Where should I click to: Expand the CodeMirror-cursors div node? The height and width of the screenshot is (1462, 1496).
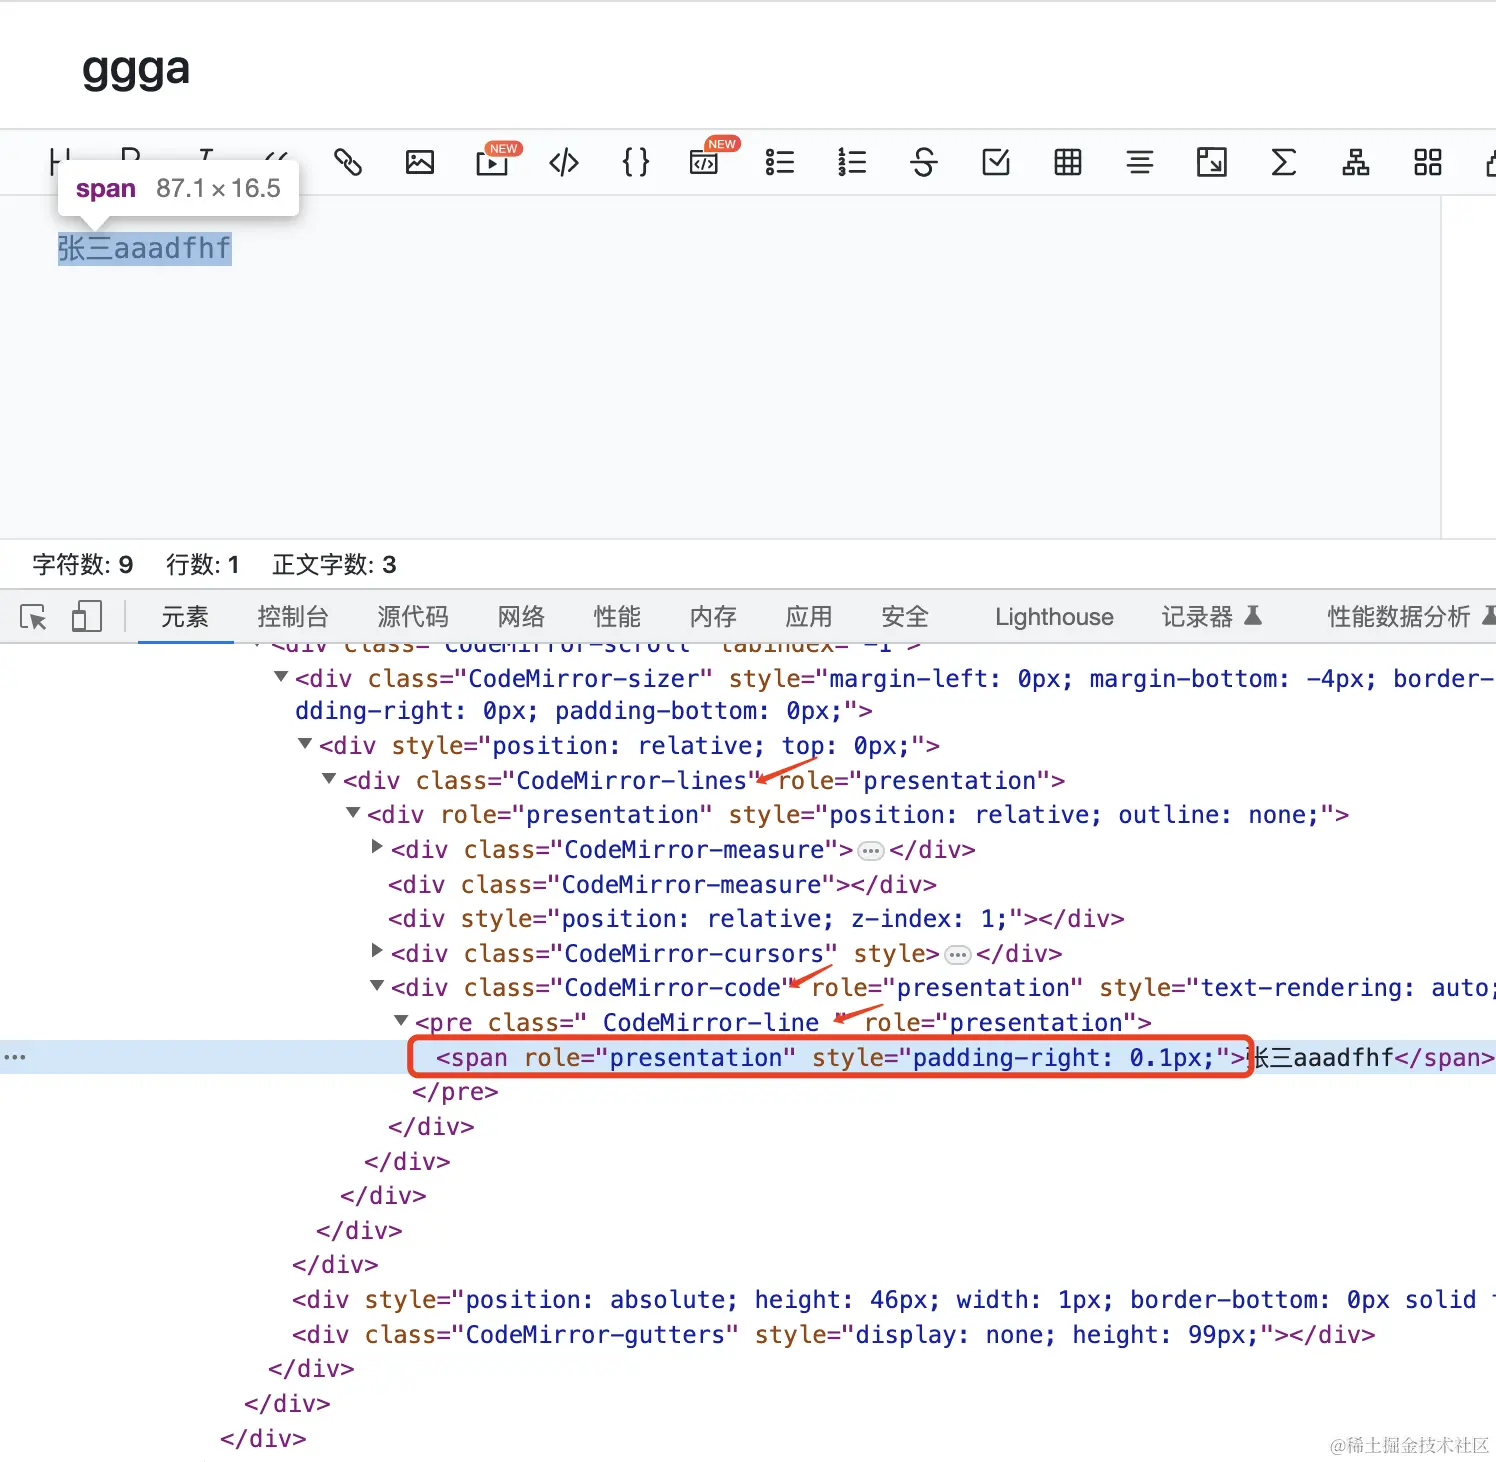click(x=377, y=951)
